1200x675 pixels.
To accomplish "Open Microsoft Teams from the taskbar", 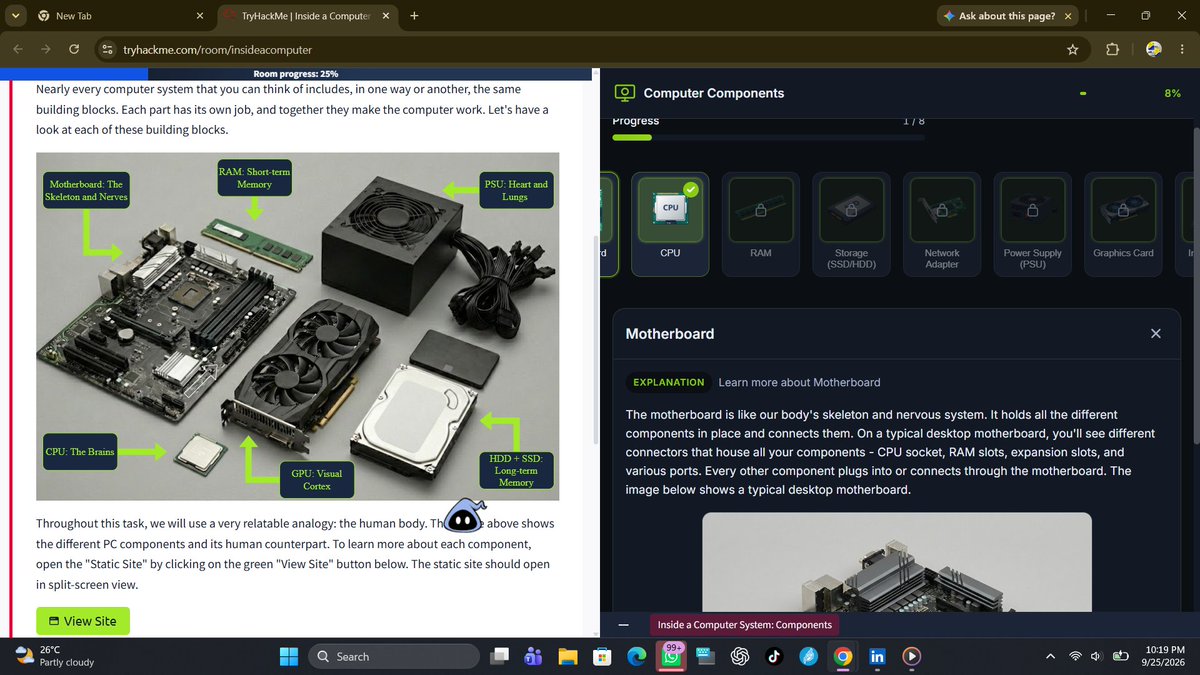I will [x=533, y=656].
